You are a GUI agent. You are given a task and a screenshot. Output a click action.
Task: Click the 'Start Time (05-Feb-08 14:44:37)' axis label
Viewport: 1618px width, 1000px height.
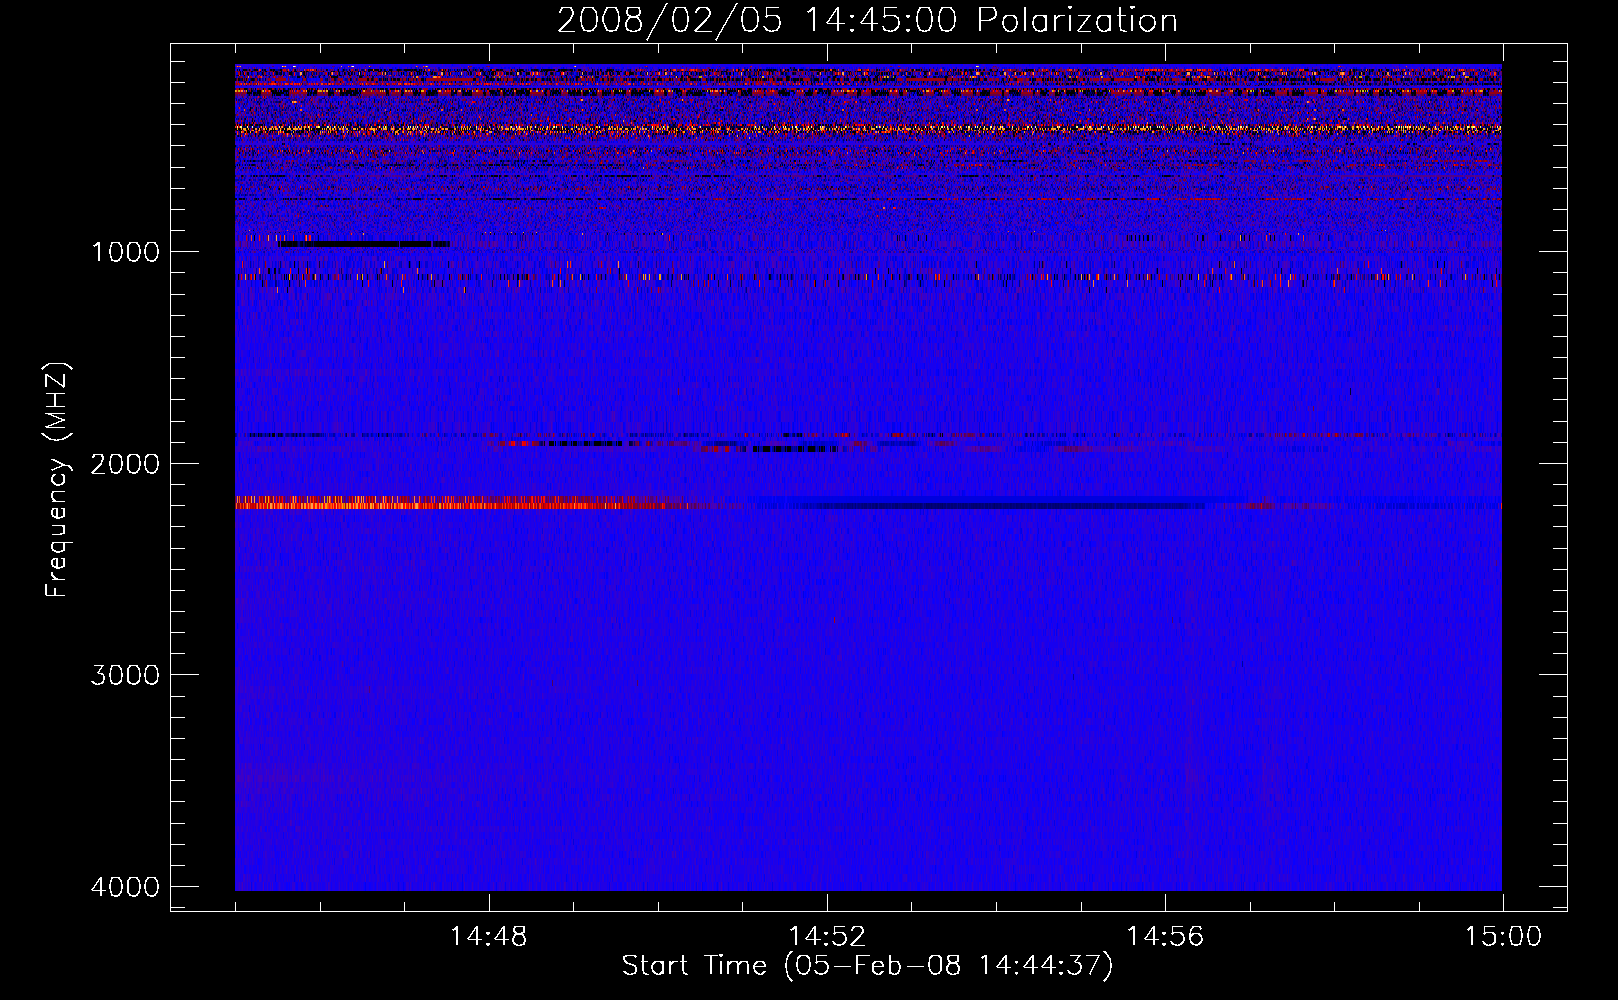click(x=867, y=966)
